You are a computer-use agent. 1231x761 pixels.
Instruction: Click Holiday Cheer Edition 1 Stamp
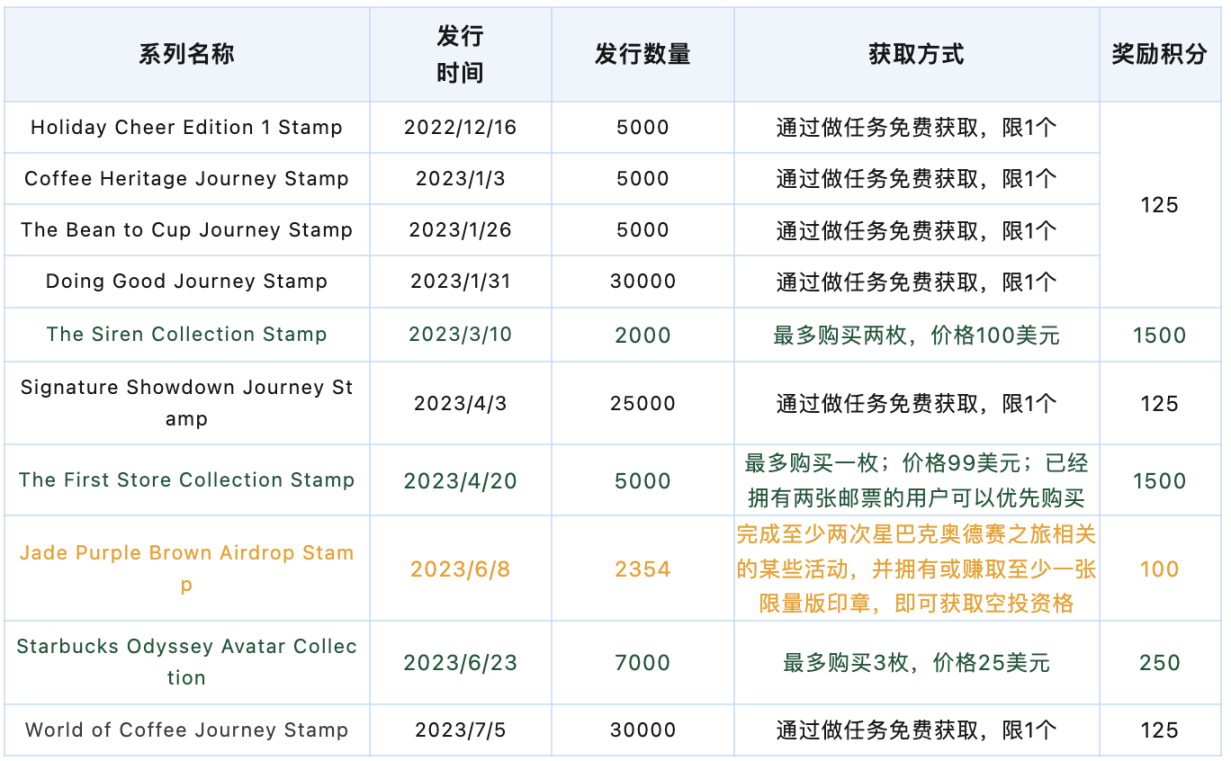pos(186,127)
